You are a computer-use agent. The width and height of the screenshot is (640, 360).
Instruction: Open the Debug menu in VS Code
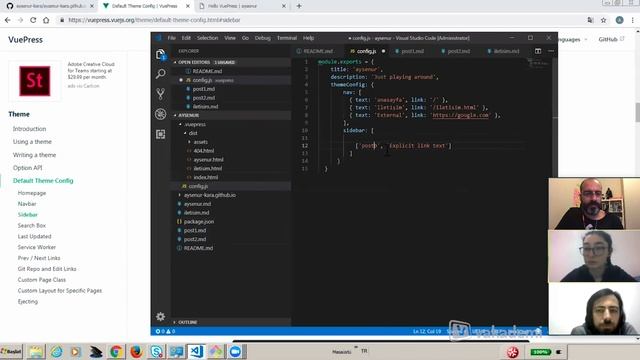262,38
